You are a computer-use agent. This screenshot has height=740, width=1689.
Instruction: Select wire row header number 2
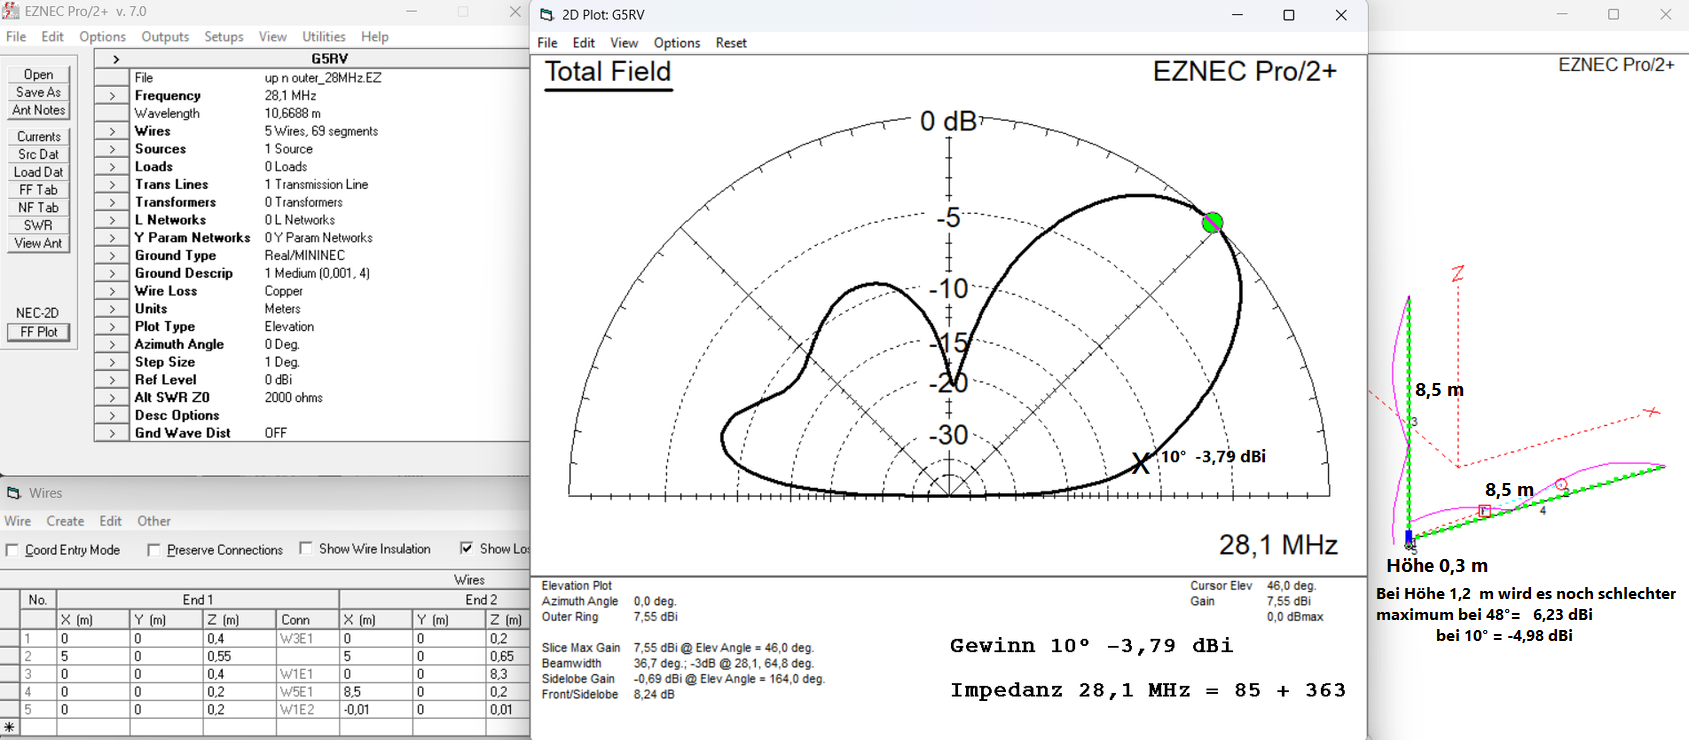(x=28, y=657)
